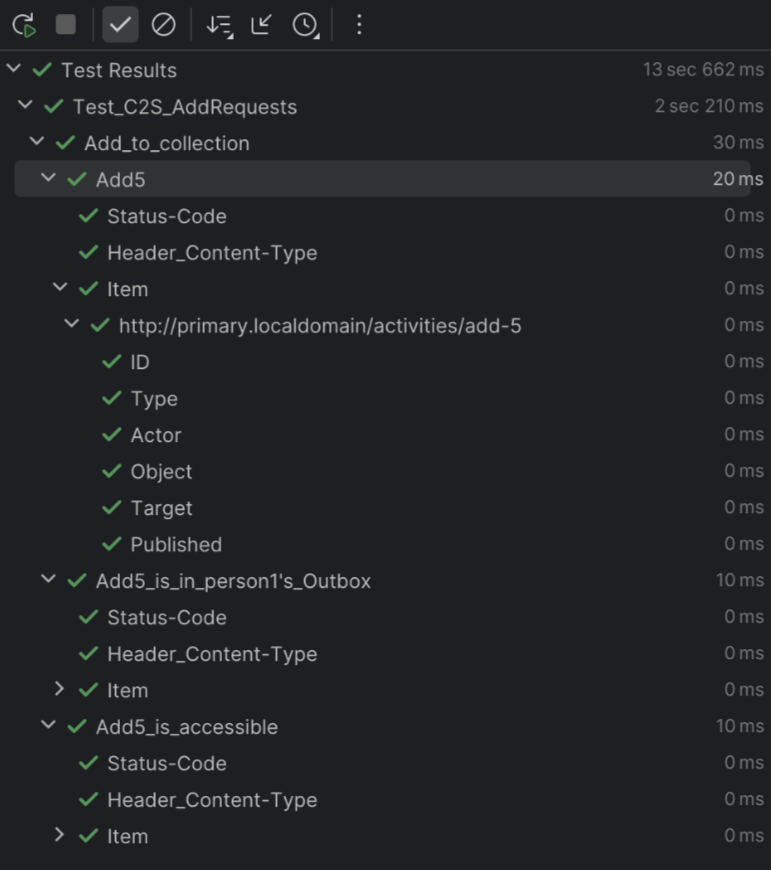This screenshot has width=771, height=870.
Task: Click the green checkmark beside ID
Action: point(112,361)
